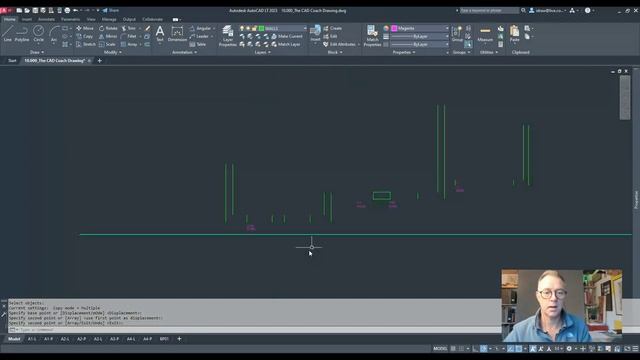Activate the Array command
The image size is (640, 360).
click(129, 44)
